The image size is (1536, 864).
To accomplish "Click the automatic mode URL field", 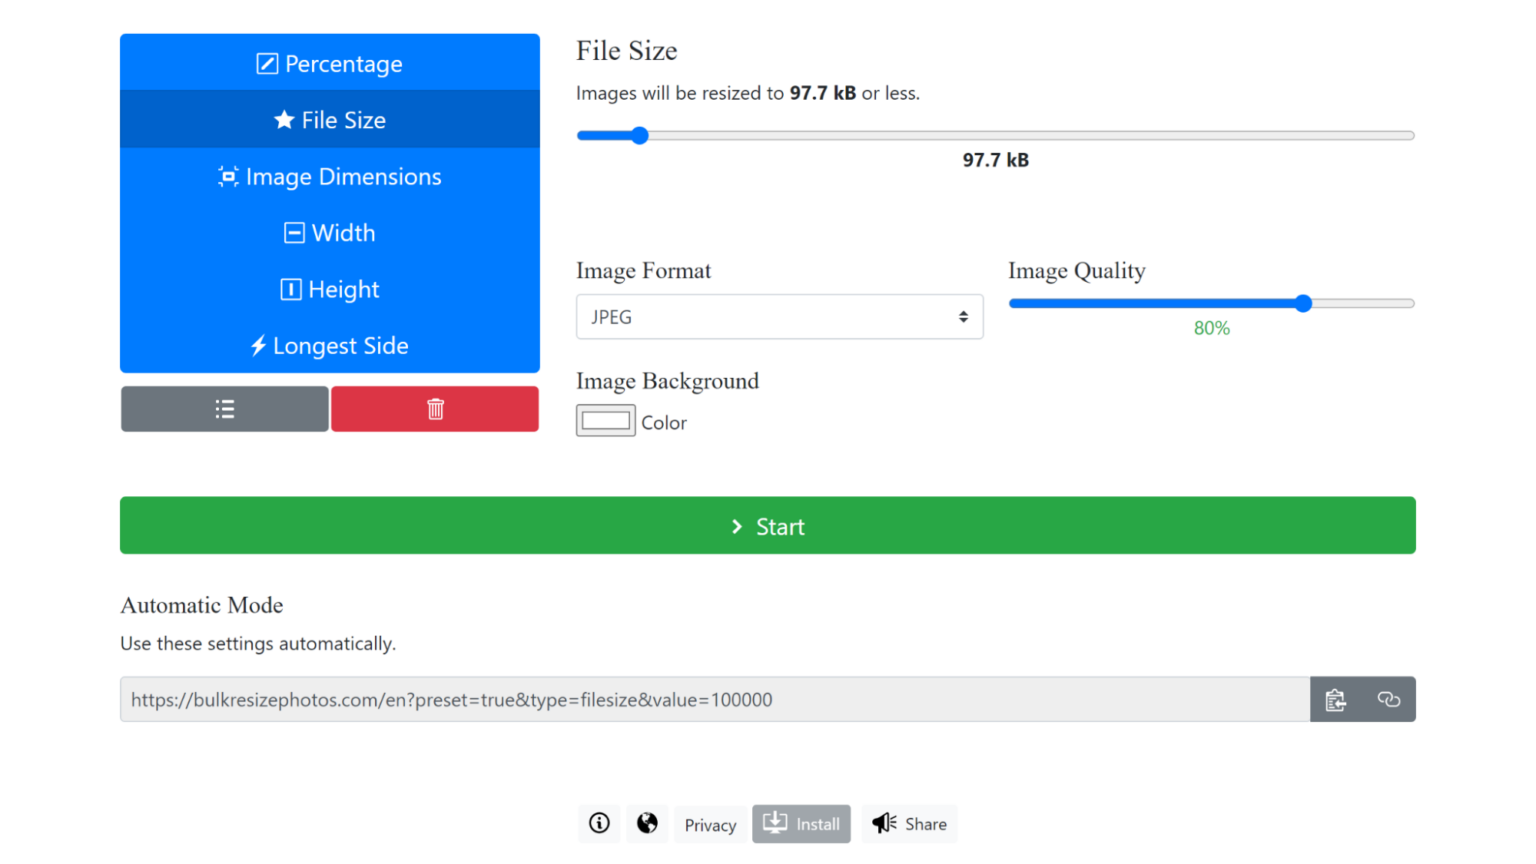I will point(700,699).
